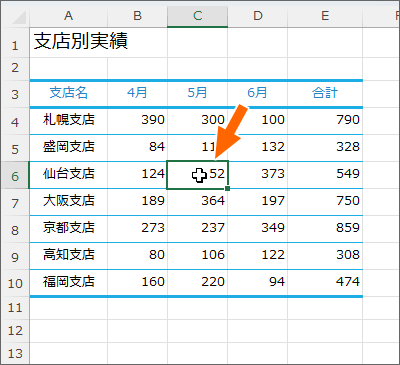
Task: Select column C header
Action: (198, 16)
